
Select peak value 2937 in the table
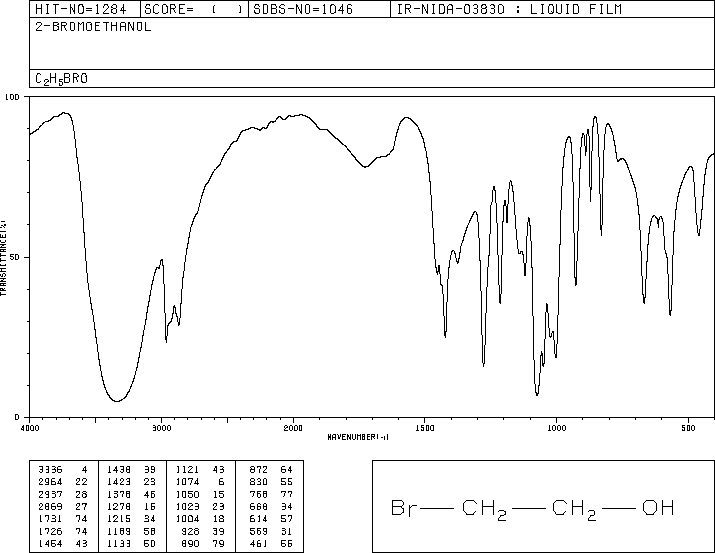[x=50, y=494]
